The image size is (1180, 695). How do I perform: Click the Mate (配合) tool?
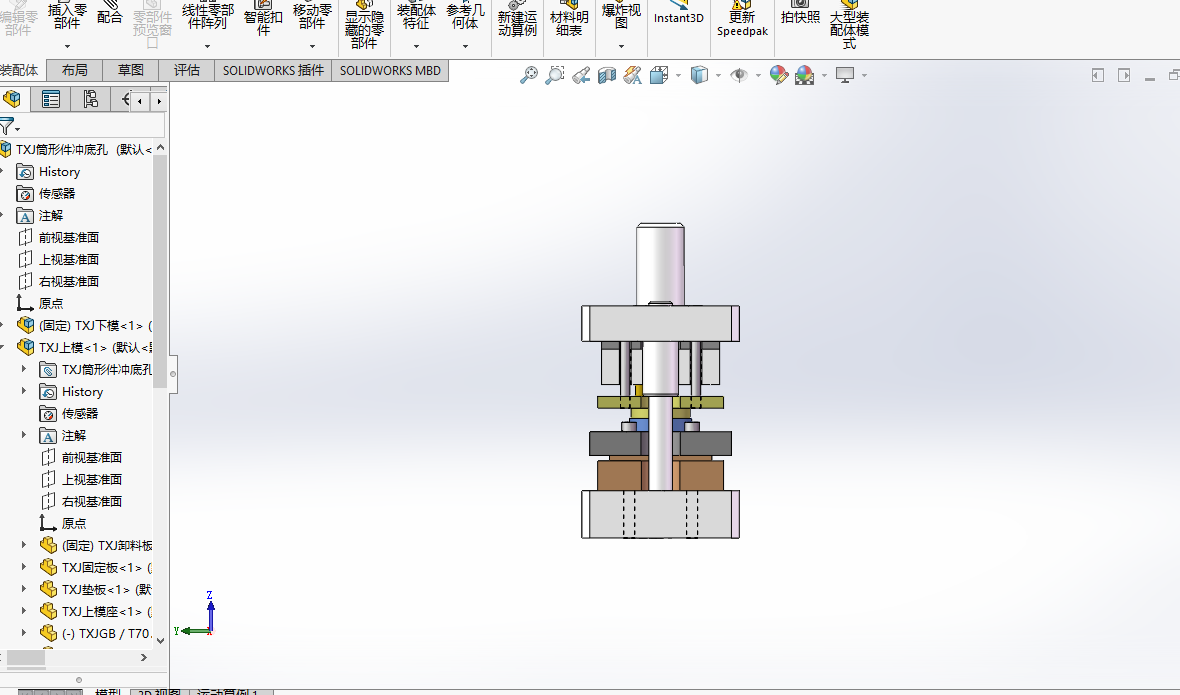click(x=109, y=14)
